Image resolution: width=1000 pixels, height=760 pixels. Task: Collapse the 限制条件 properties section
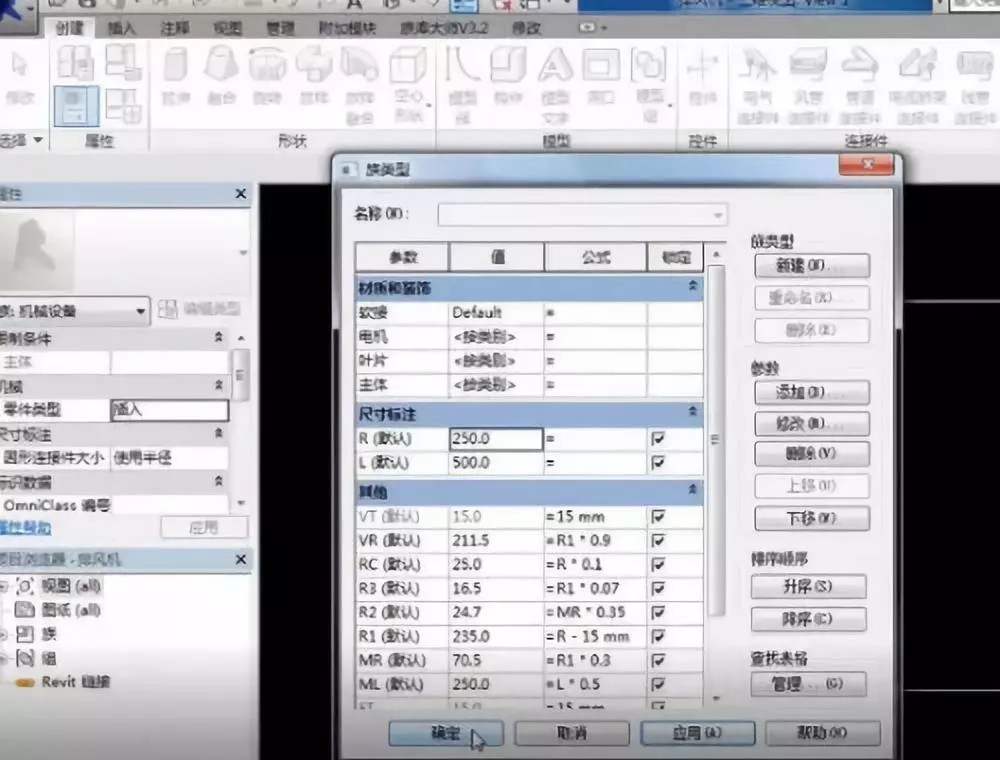tap(219, 337)
